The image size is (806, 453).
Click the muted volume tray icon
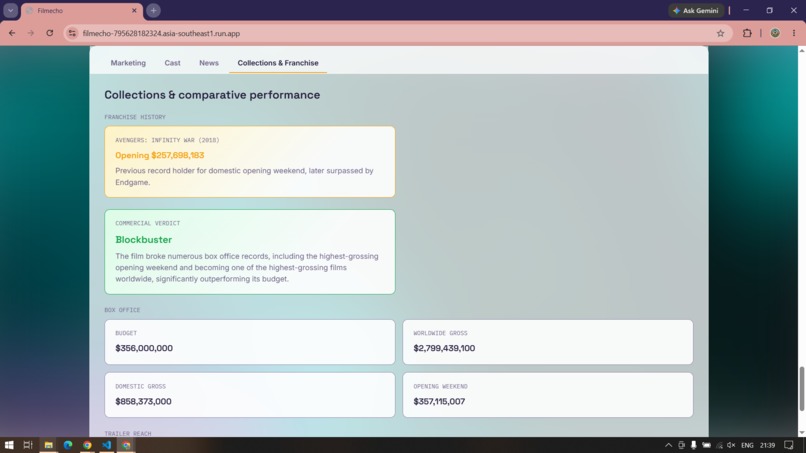coord(731,445)
